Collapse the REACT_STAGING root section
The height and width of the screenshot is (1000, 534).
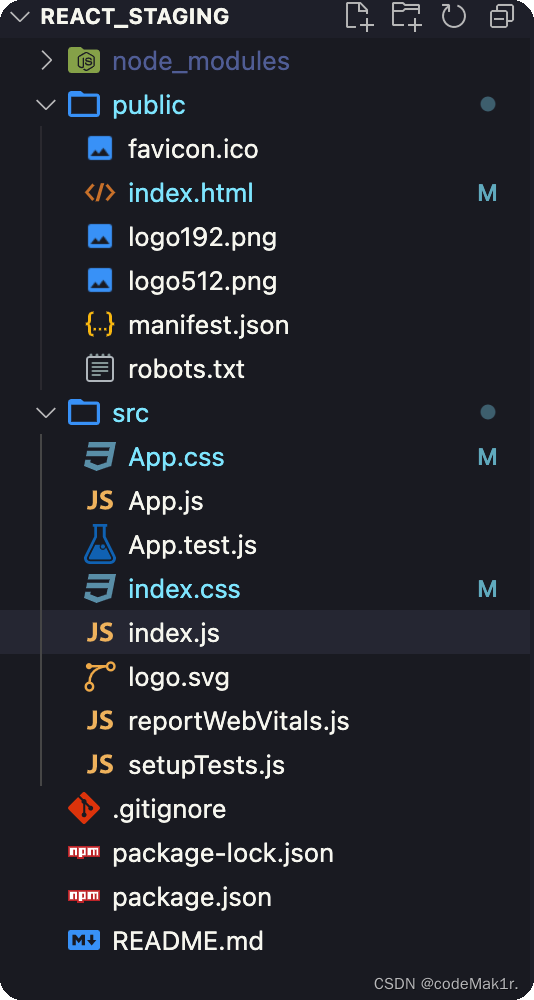(x=21, y=16)
